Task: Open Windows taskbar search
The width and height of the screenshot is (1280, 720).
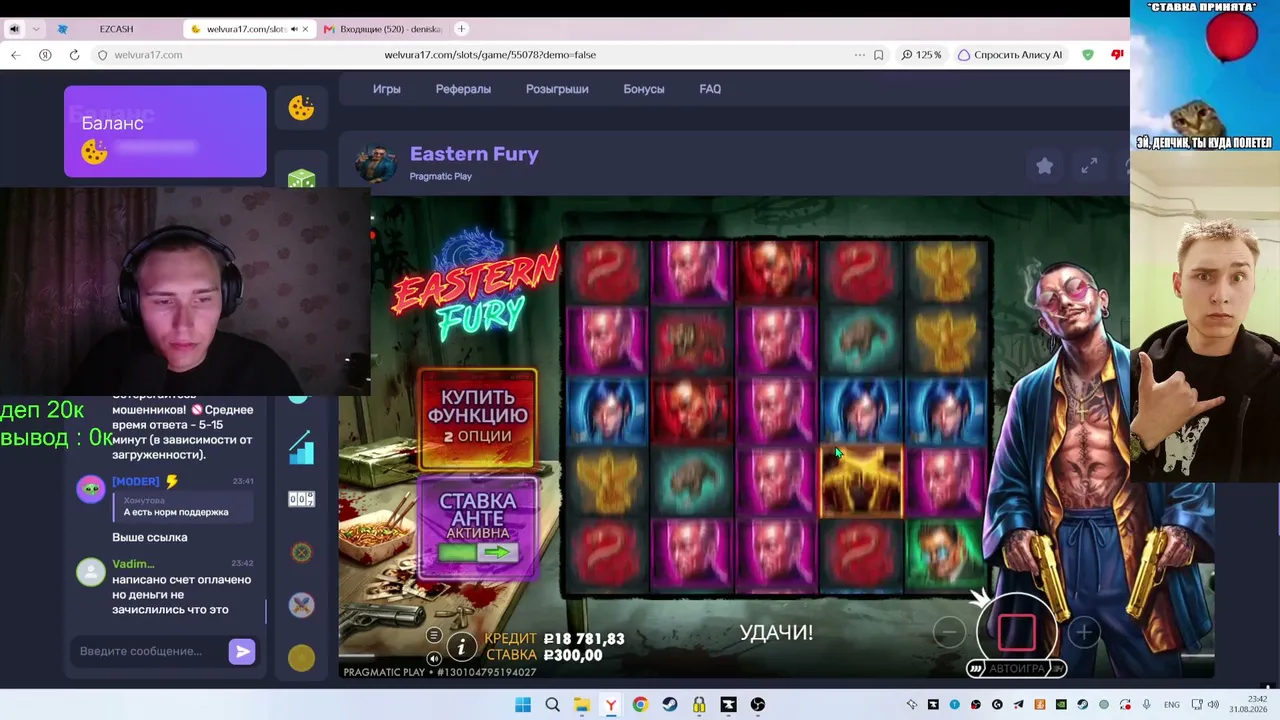Action: [x=552, y=705]
